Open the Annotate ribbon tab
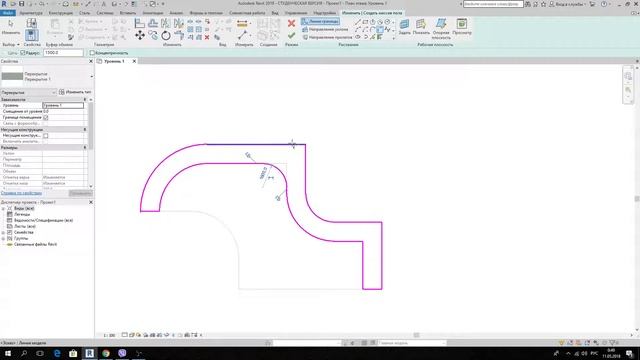640x360 pixels. click(x=153, y=13)
